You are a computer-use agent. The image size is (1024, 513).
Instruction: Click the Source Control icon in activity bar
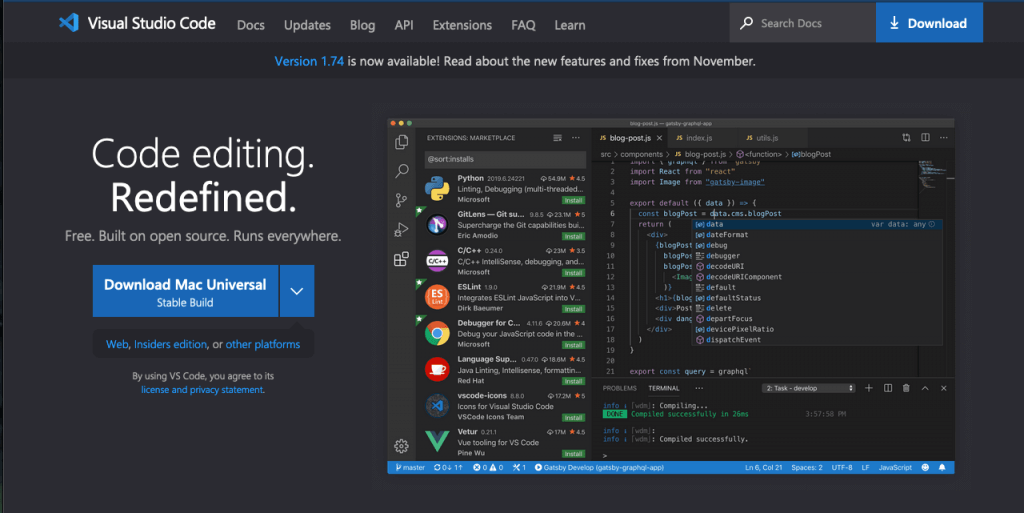coord(402,200)
